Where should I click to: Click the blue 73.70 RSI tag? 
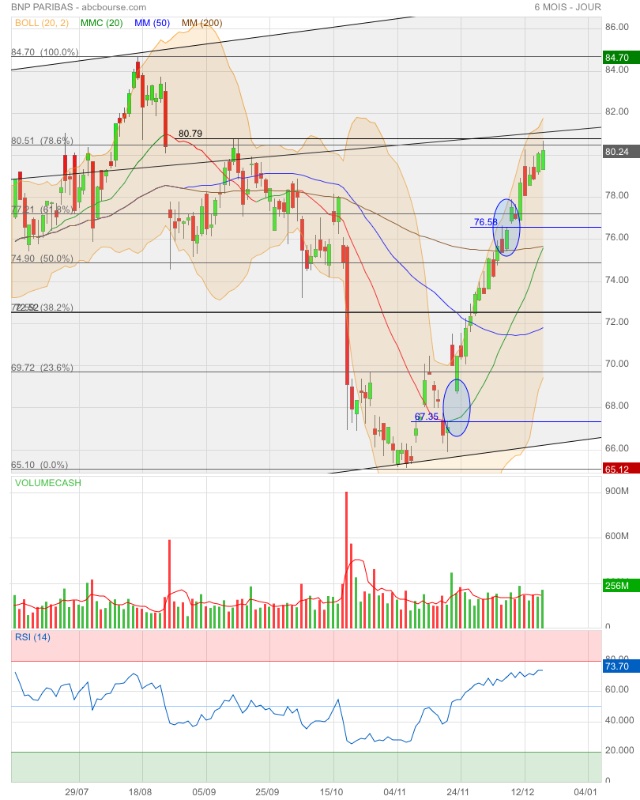621,666
